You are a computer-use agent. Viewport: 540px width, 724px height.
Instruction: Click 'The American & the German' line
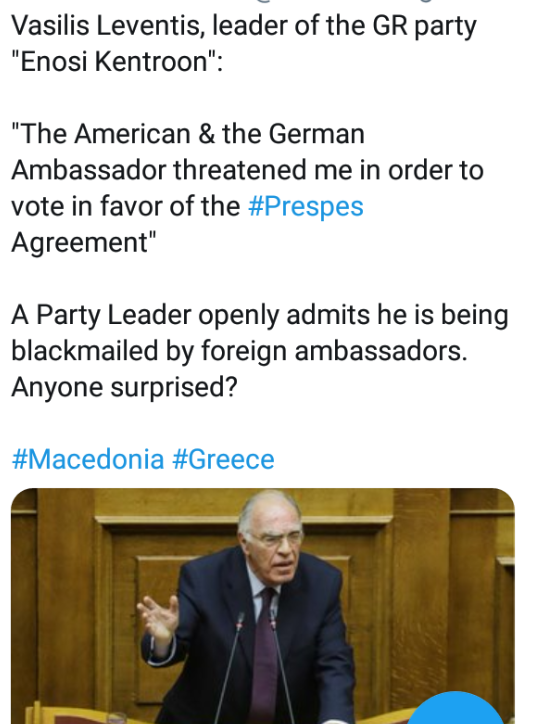(188, 134)
